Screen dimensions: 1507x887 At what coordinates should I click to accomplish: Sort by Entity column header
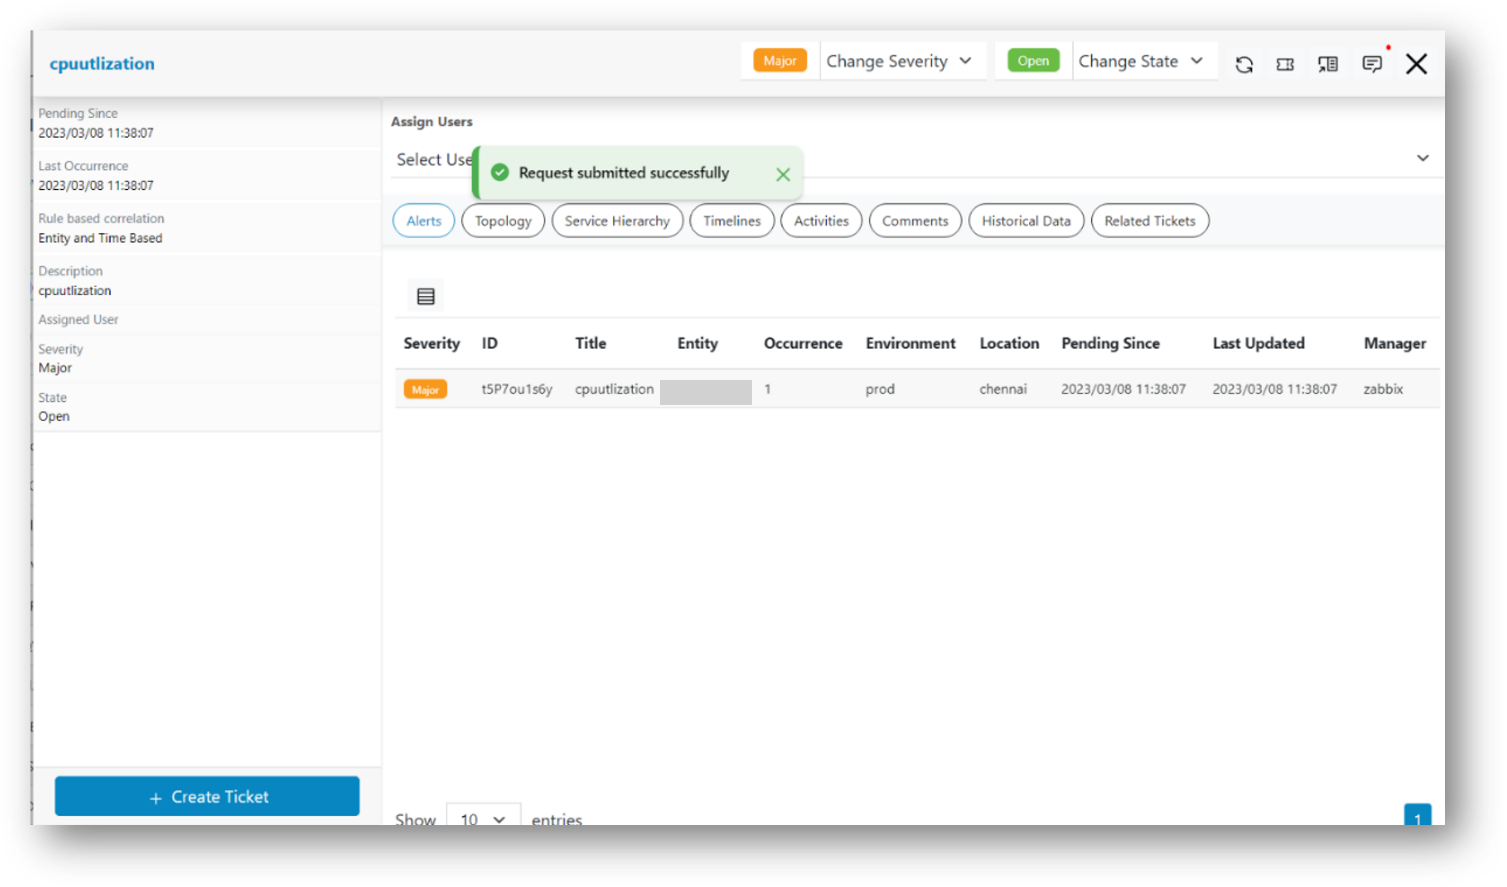click(697, 343)
